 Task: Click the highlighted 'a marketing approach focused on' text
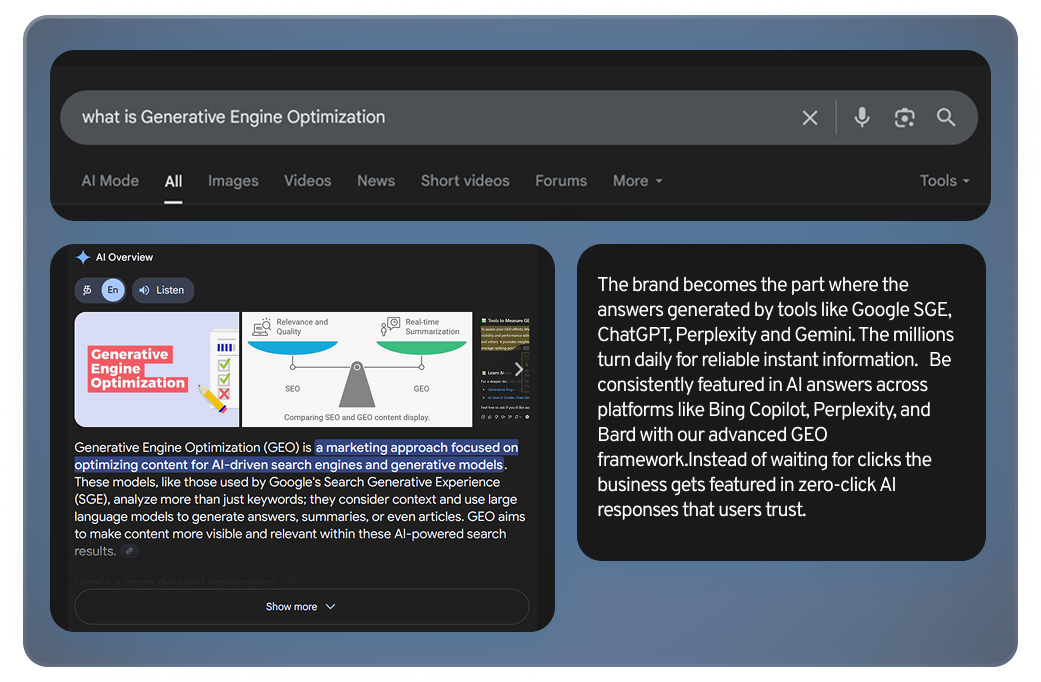417,448
